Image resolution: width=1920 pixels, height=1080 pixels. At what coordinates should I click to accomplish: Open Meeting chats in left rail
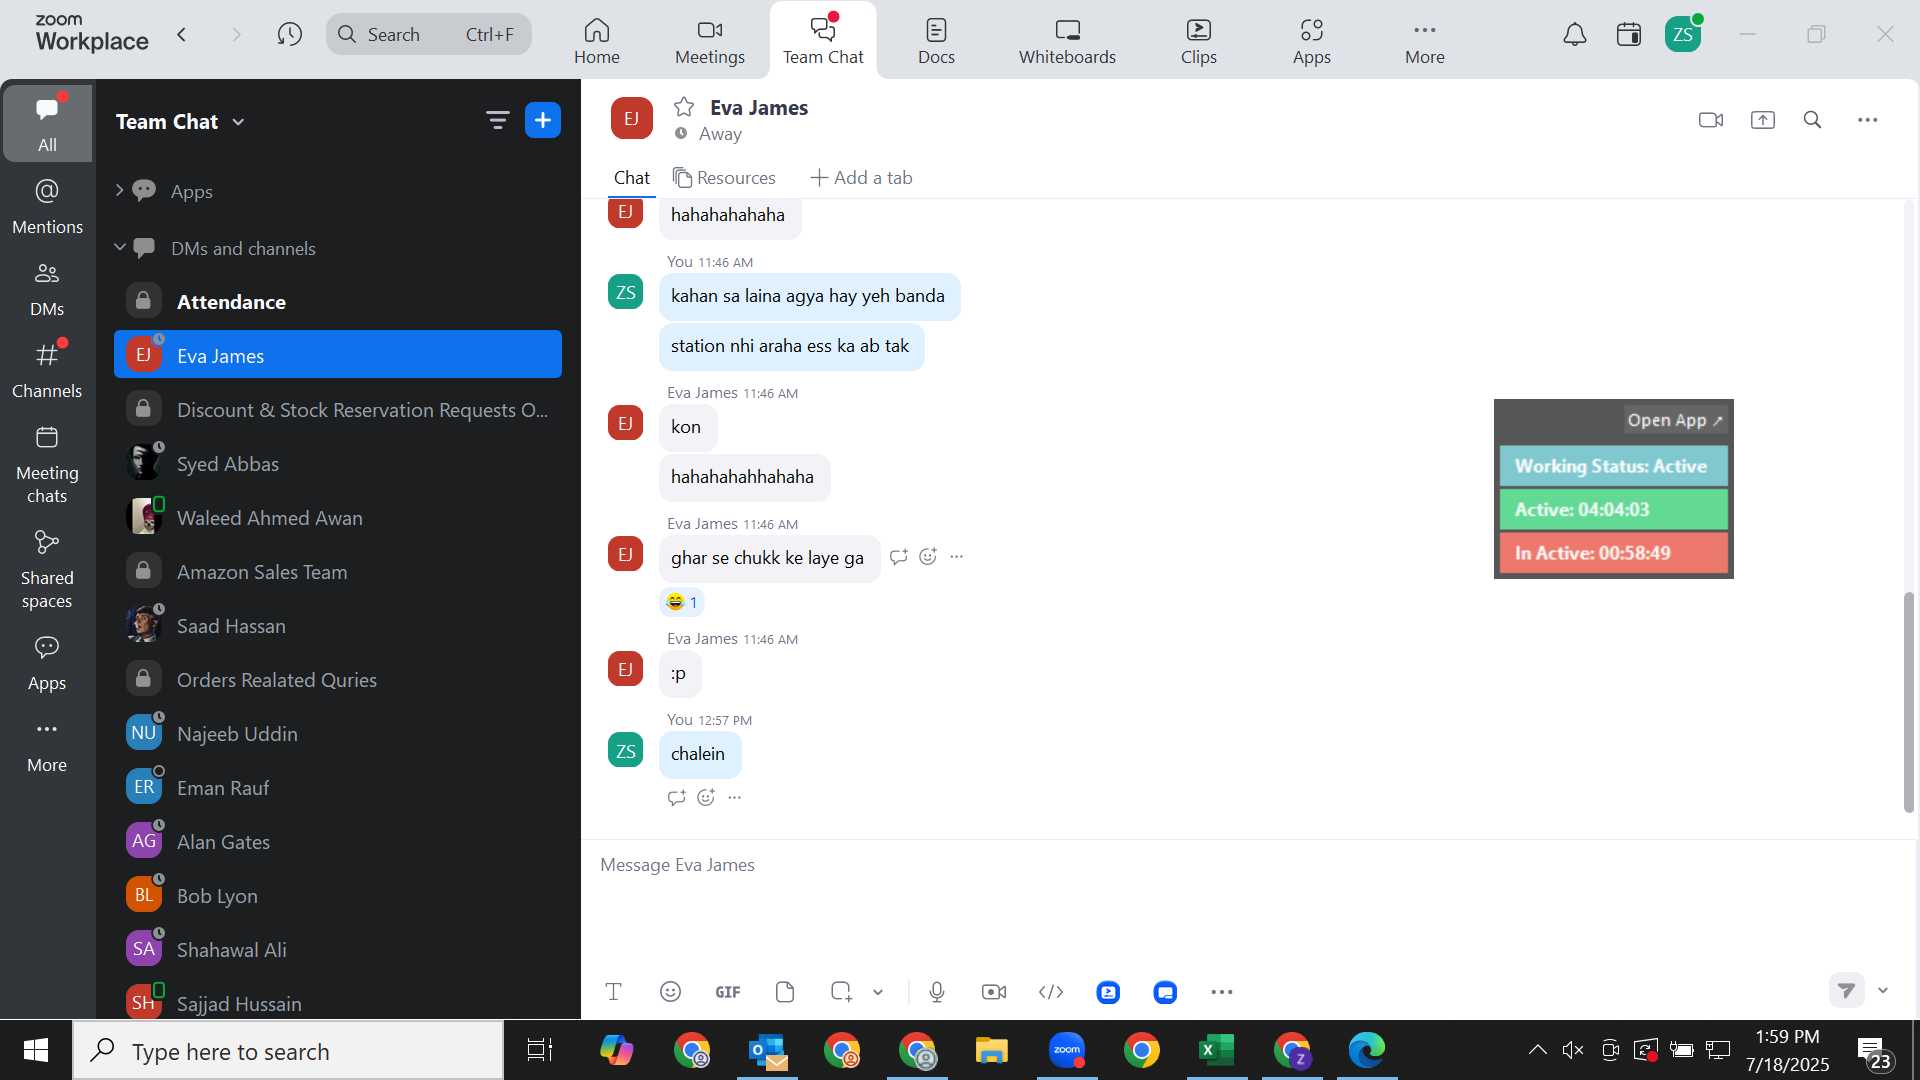(47, 465)
